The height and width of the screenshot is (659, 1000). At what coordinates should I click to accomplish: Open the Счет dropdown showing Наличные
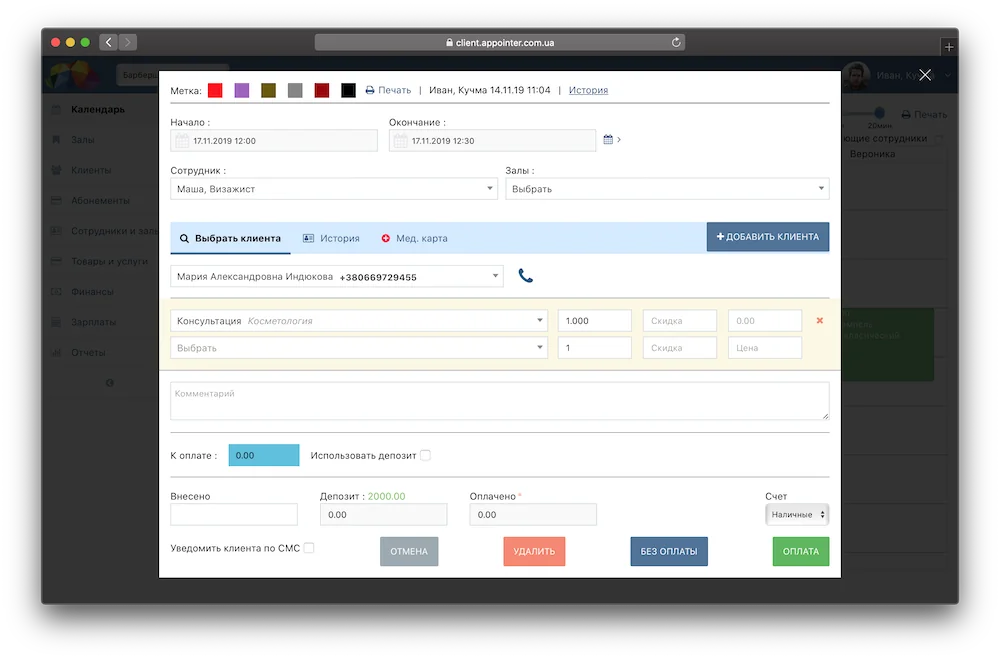point(797,514)
